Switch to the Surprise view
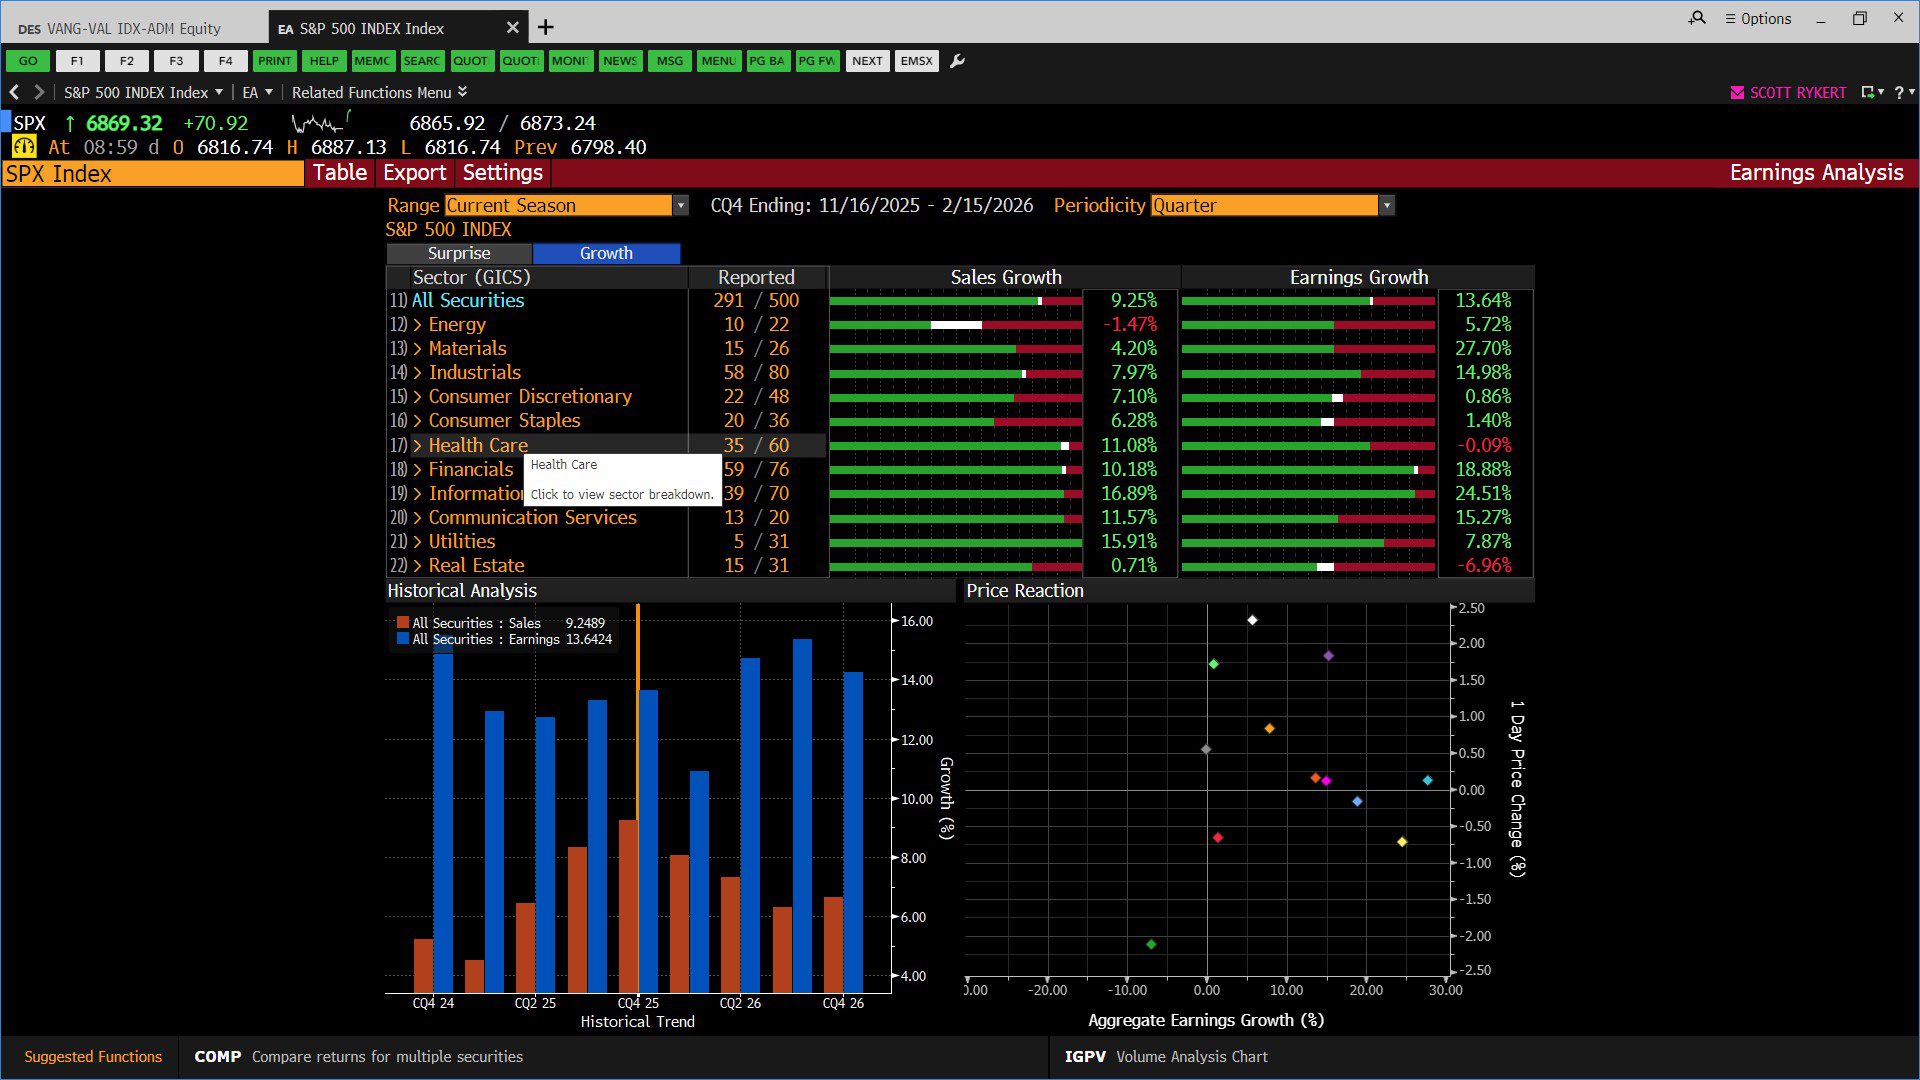Viewport: 1920px width, 1080px height. pos(459,253)
